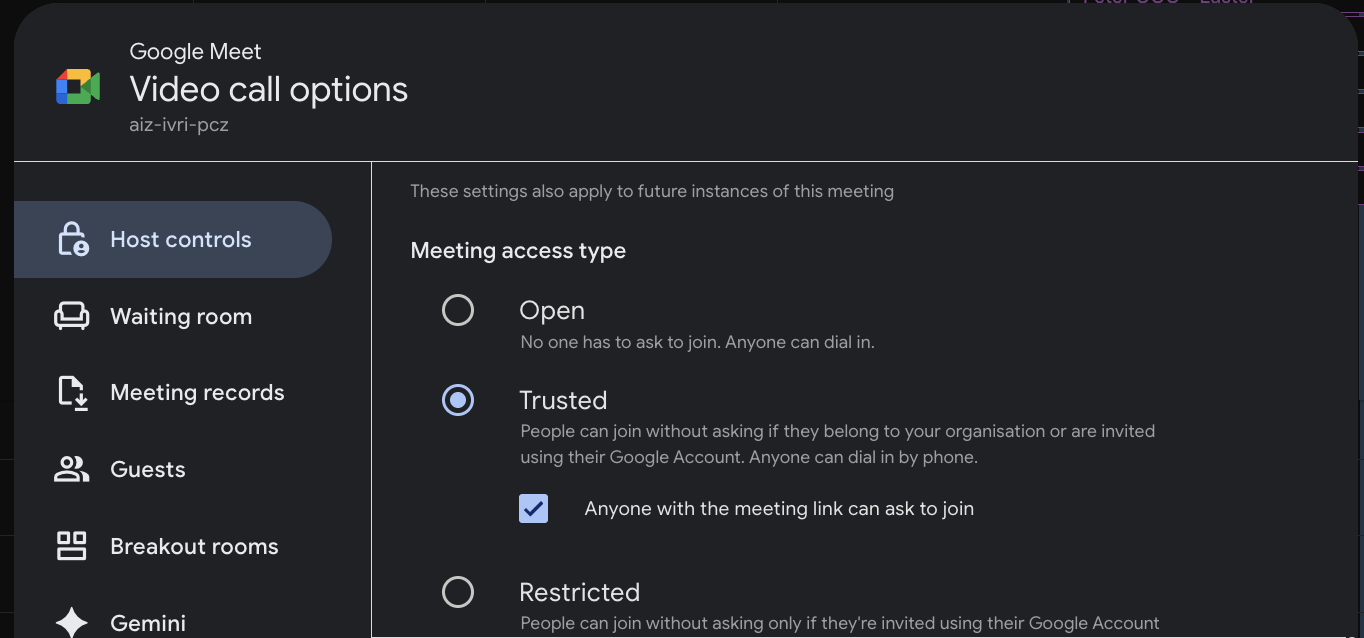The height and width of the screenshot is (638, 1364).
Task: Click the Trusted option description text
Action: tap(837, 443)
